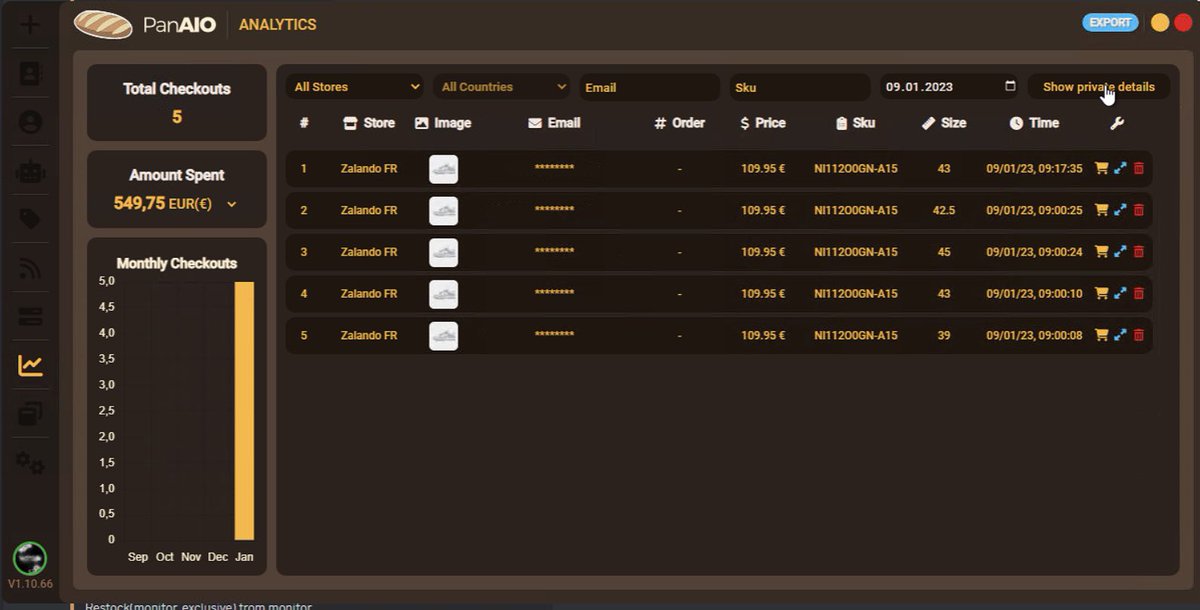Open the profiles contact-card sidebar icon
This screenshot has height=610, width=1200.
tap(31, 73)
